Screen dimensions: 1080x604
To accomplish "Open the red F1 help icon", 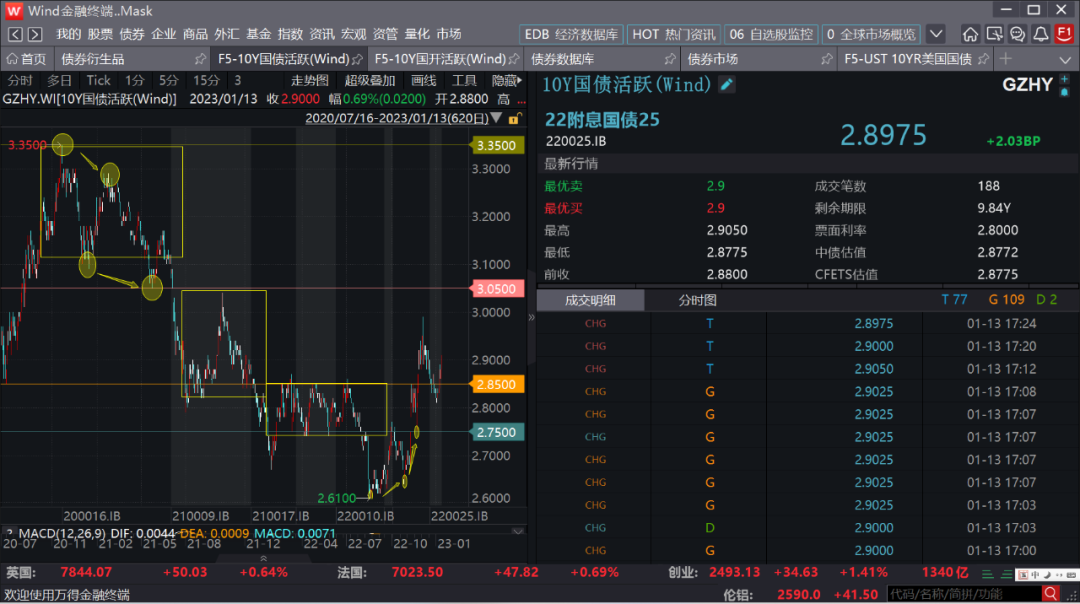I will tap(1064, 34).
